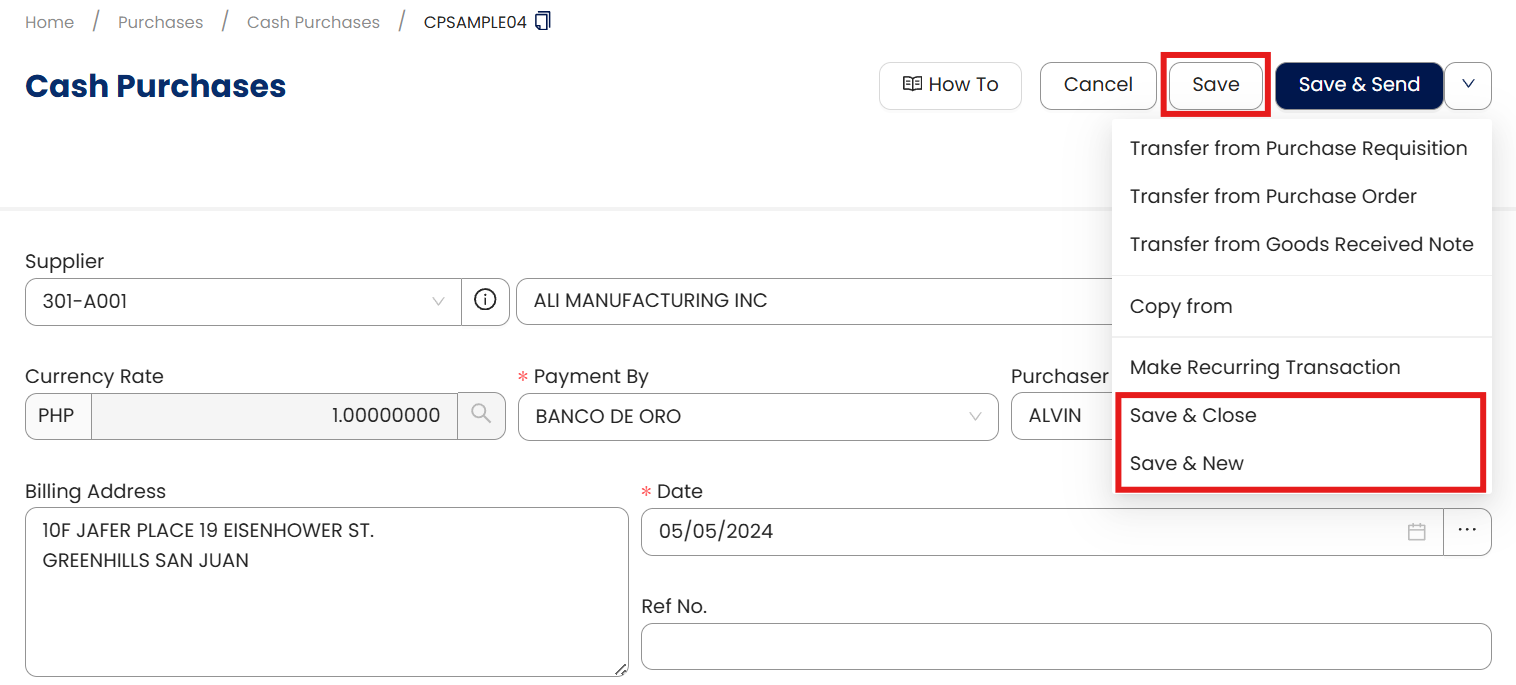Open the Purchaser field showing ALVIN
The image size is (1516, 685).
tap(1062, 417)
